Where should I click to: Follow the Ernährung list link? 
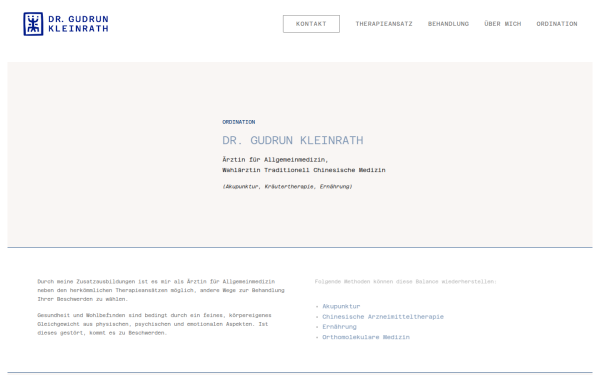click(x=339, y=327)
